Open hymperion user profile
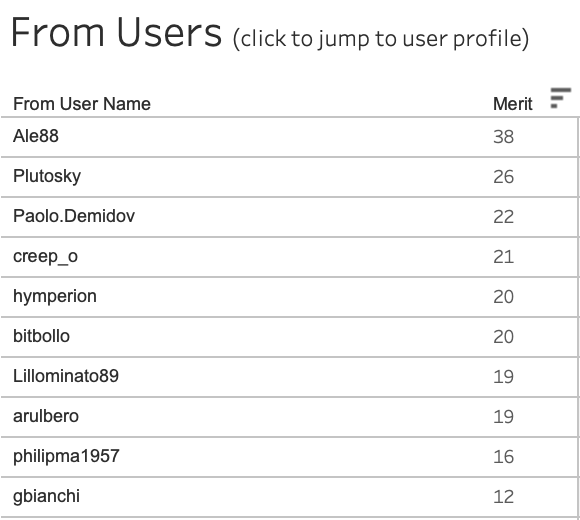 click(55, 297)
